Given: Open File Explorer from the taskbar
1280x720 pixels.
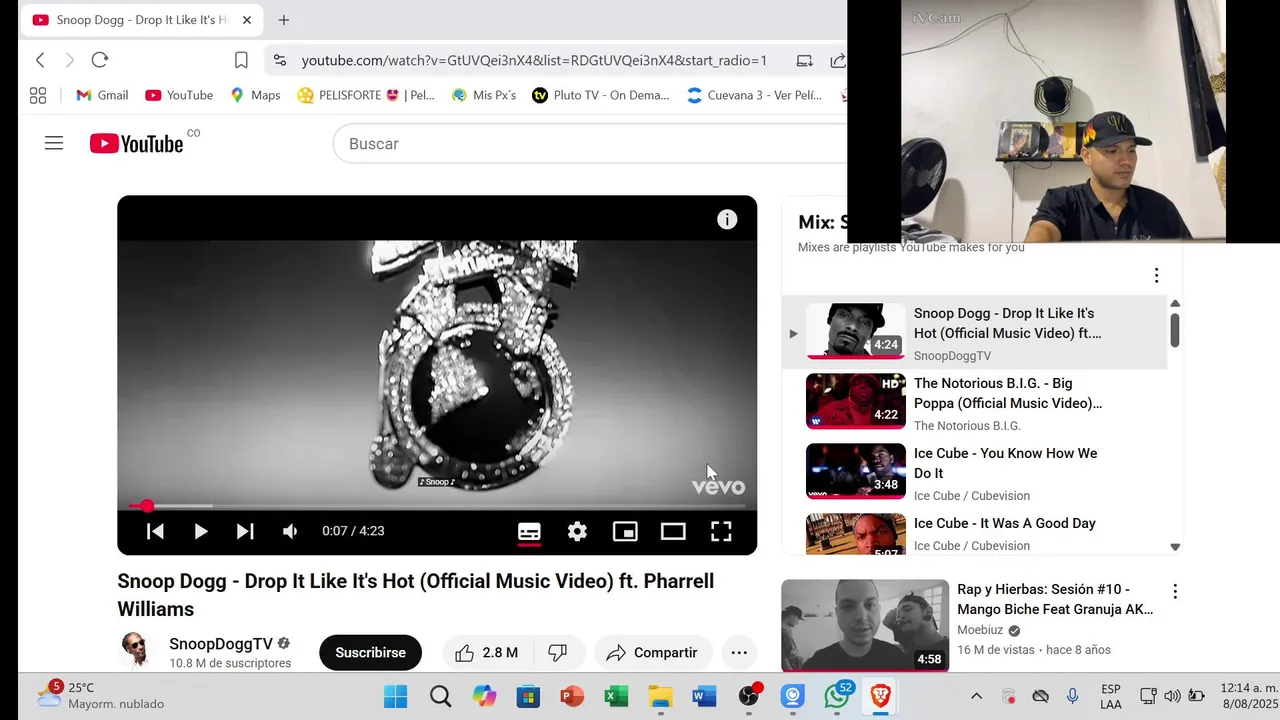Looking at the screenshot, I should coord(660,696).
